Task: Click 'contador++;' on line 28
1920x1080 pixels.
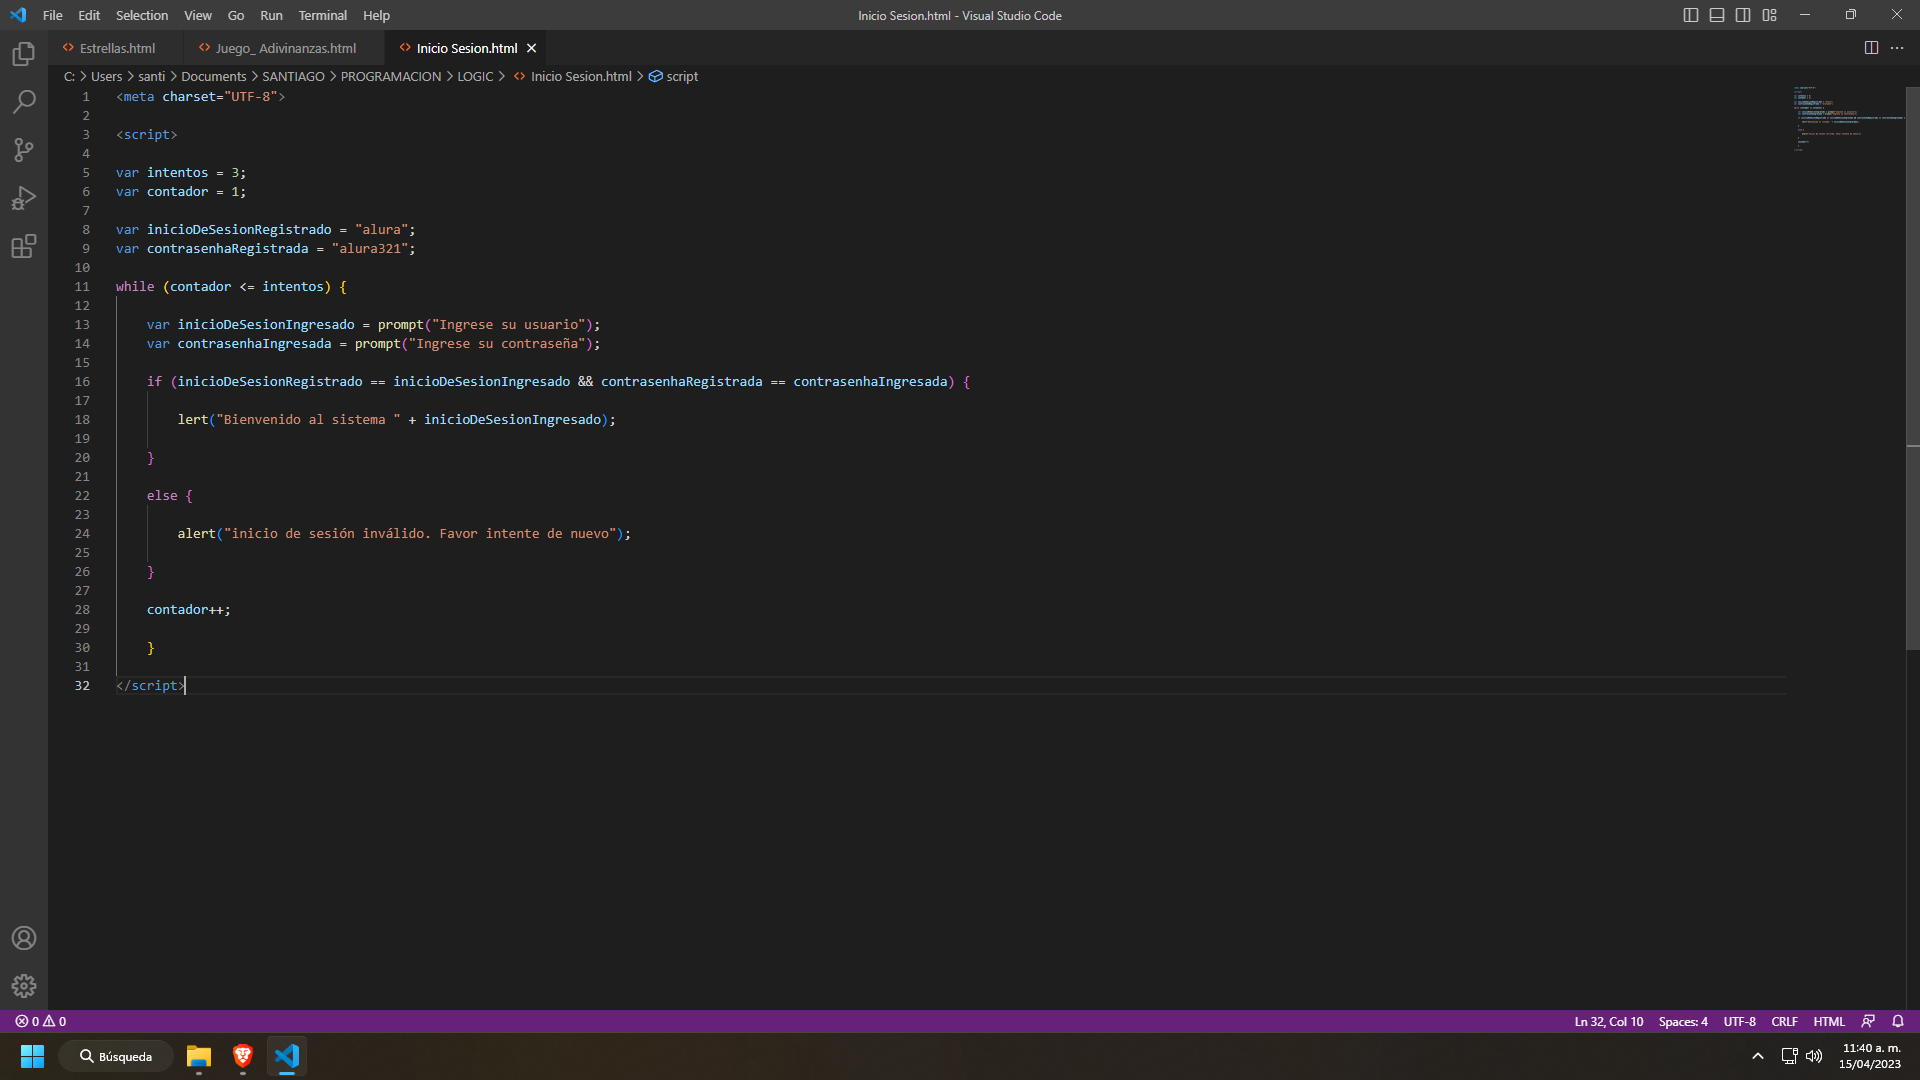Action: pyautogui.click(x=189, y=609)
